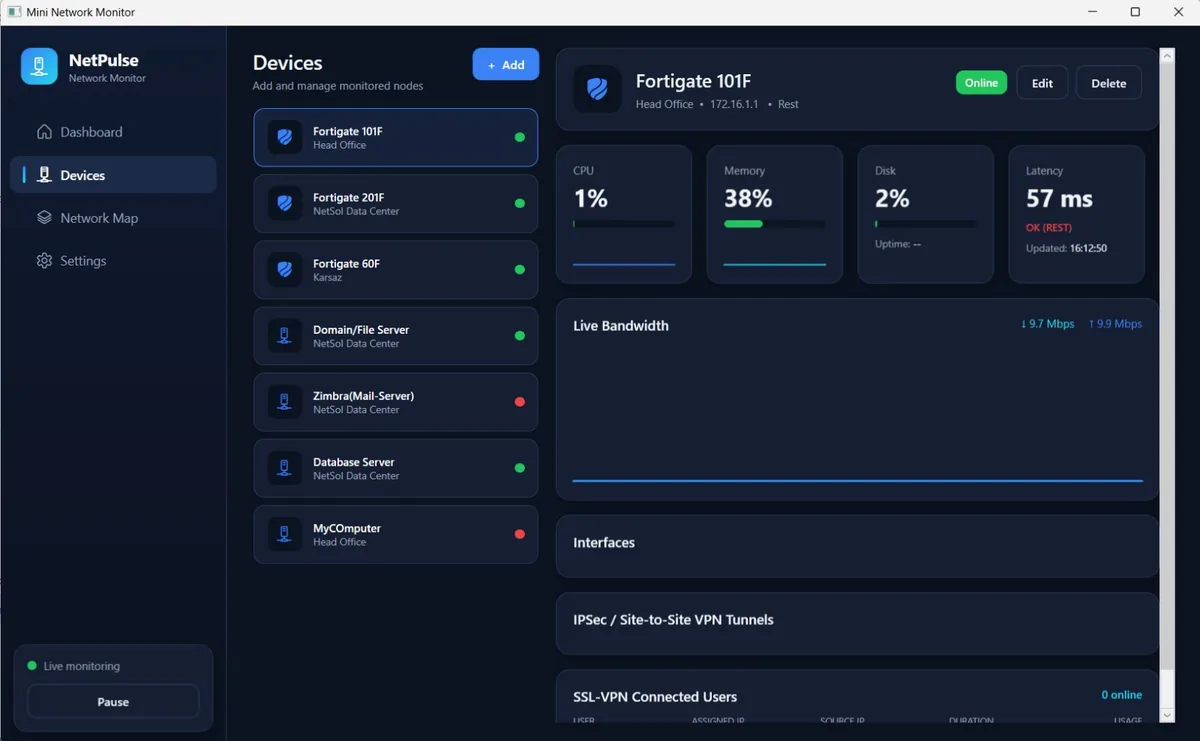
Task: Click the Zimbra(Mail-Server) device icon
Action: pos(285,402)
